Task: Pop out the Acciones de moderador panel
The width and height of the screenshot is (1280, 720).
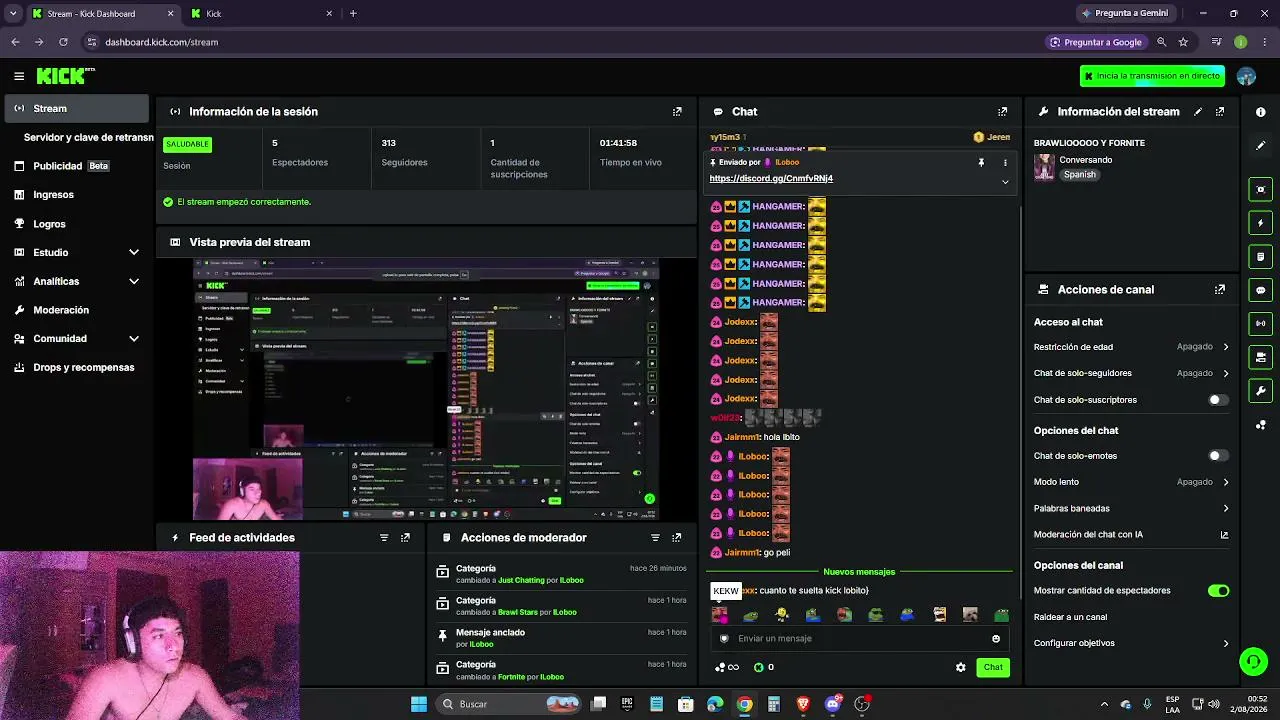Action: 677,538
